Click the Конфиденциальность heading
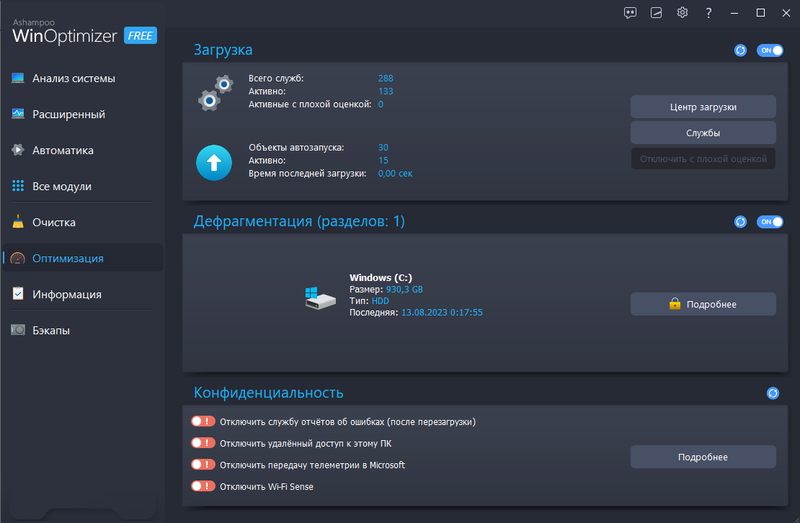 click(268, 392)
